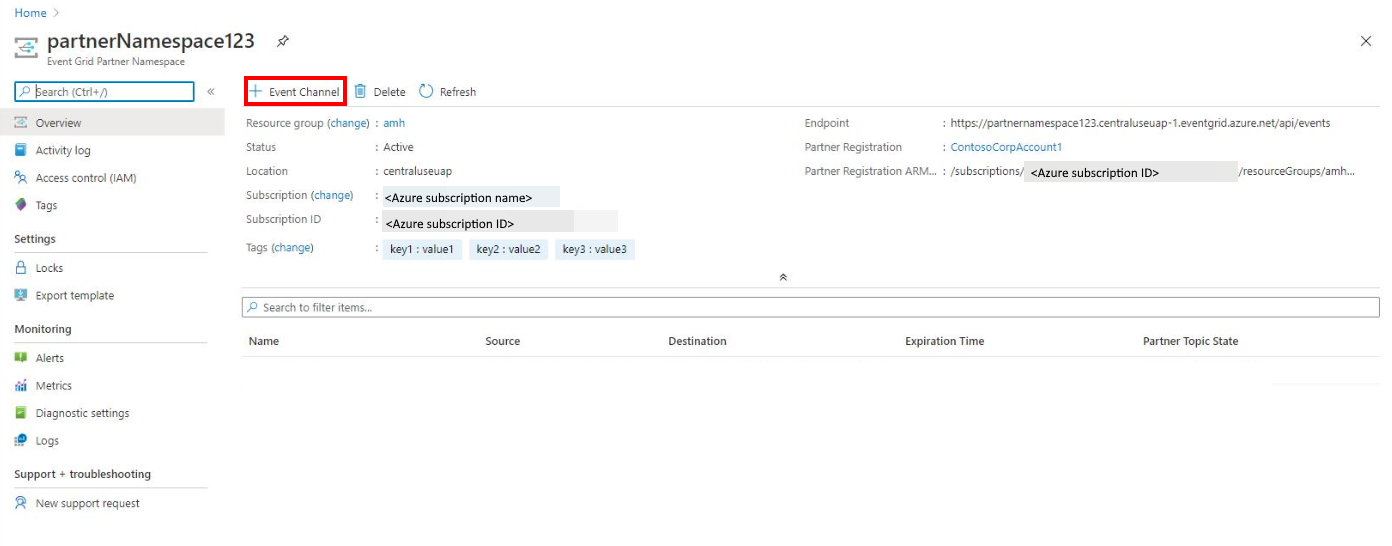Click the Logs icon in the sidebar
1392x546 pixels.
pos(21,440)
